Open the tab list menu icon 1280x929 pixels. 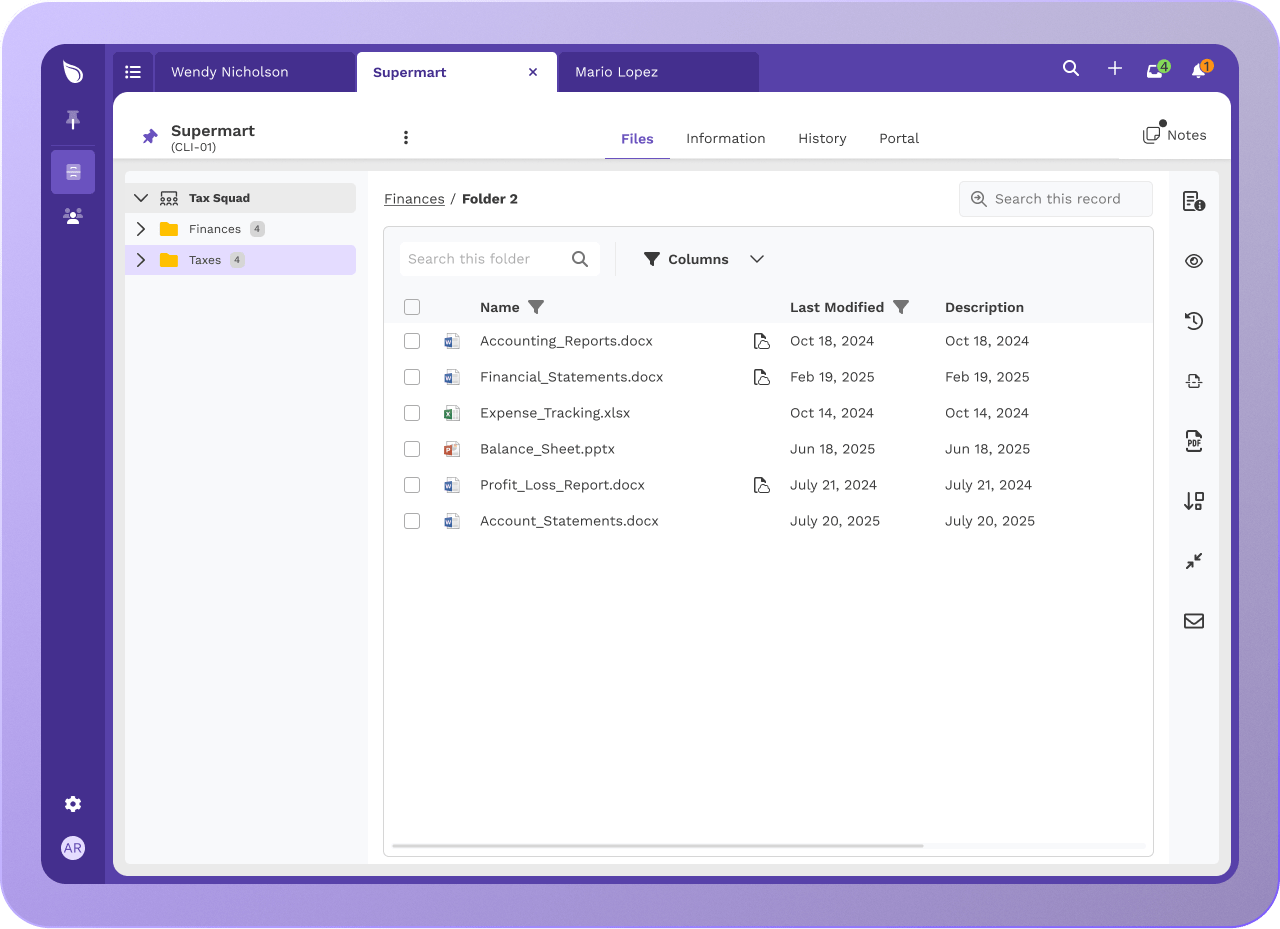[133, 72]
